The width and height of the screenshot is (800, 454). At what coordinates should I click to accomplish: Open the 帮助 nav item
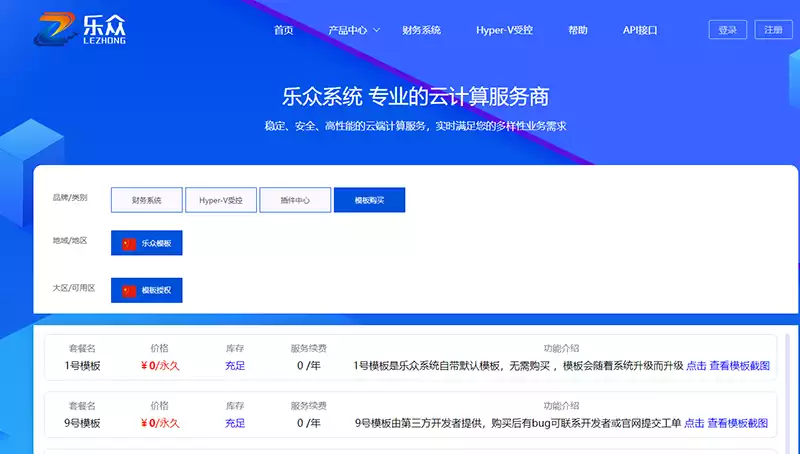click(x=578, y=30)
